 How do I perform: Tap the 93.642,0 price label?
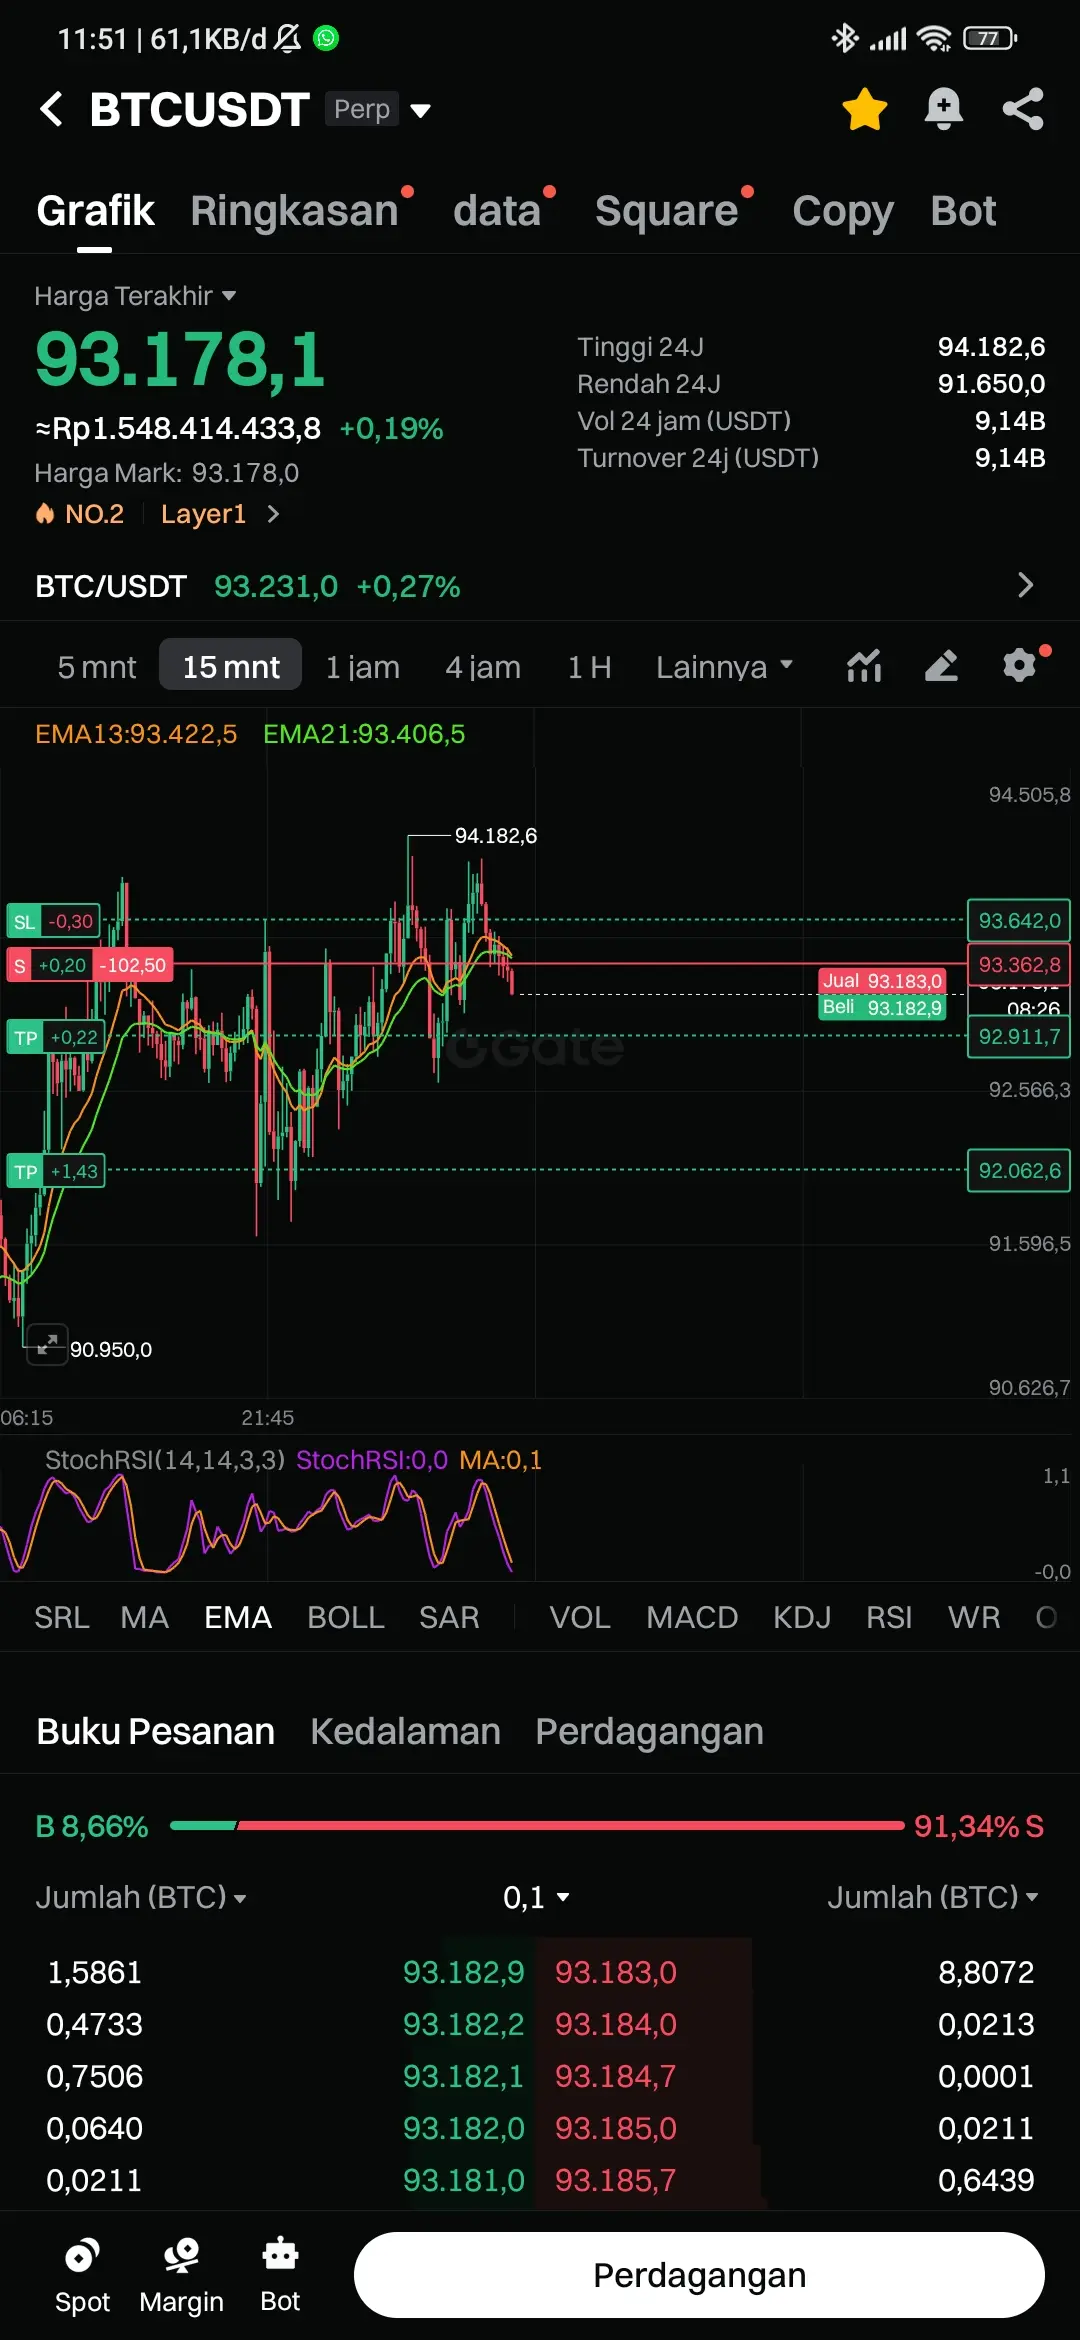point(1019,921)
